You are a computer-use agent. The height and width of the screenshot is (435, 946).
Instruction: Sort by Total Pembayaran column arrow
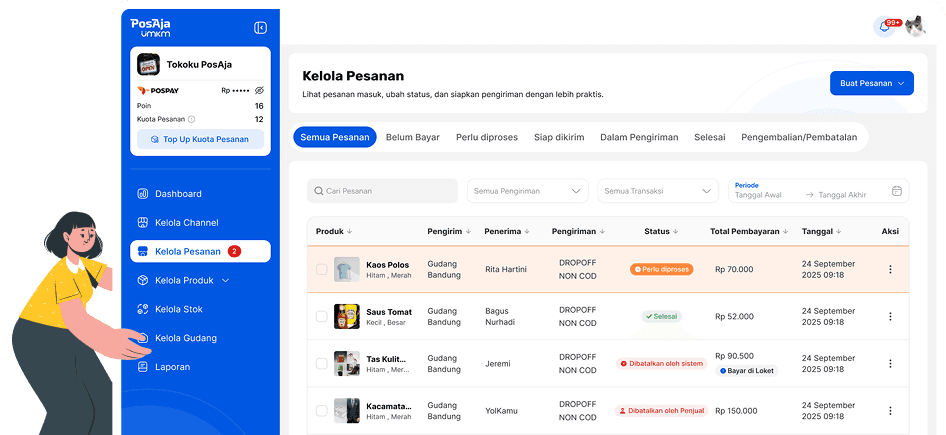(x=785, y=232)
